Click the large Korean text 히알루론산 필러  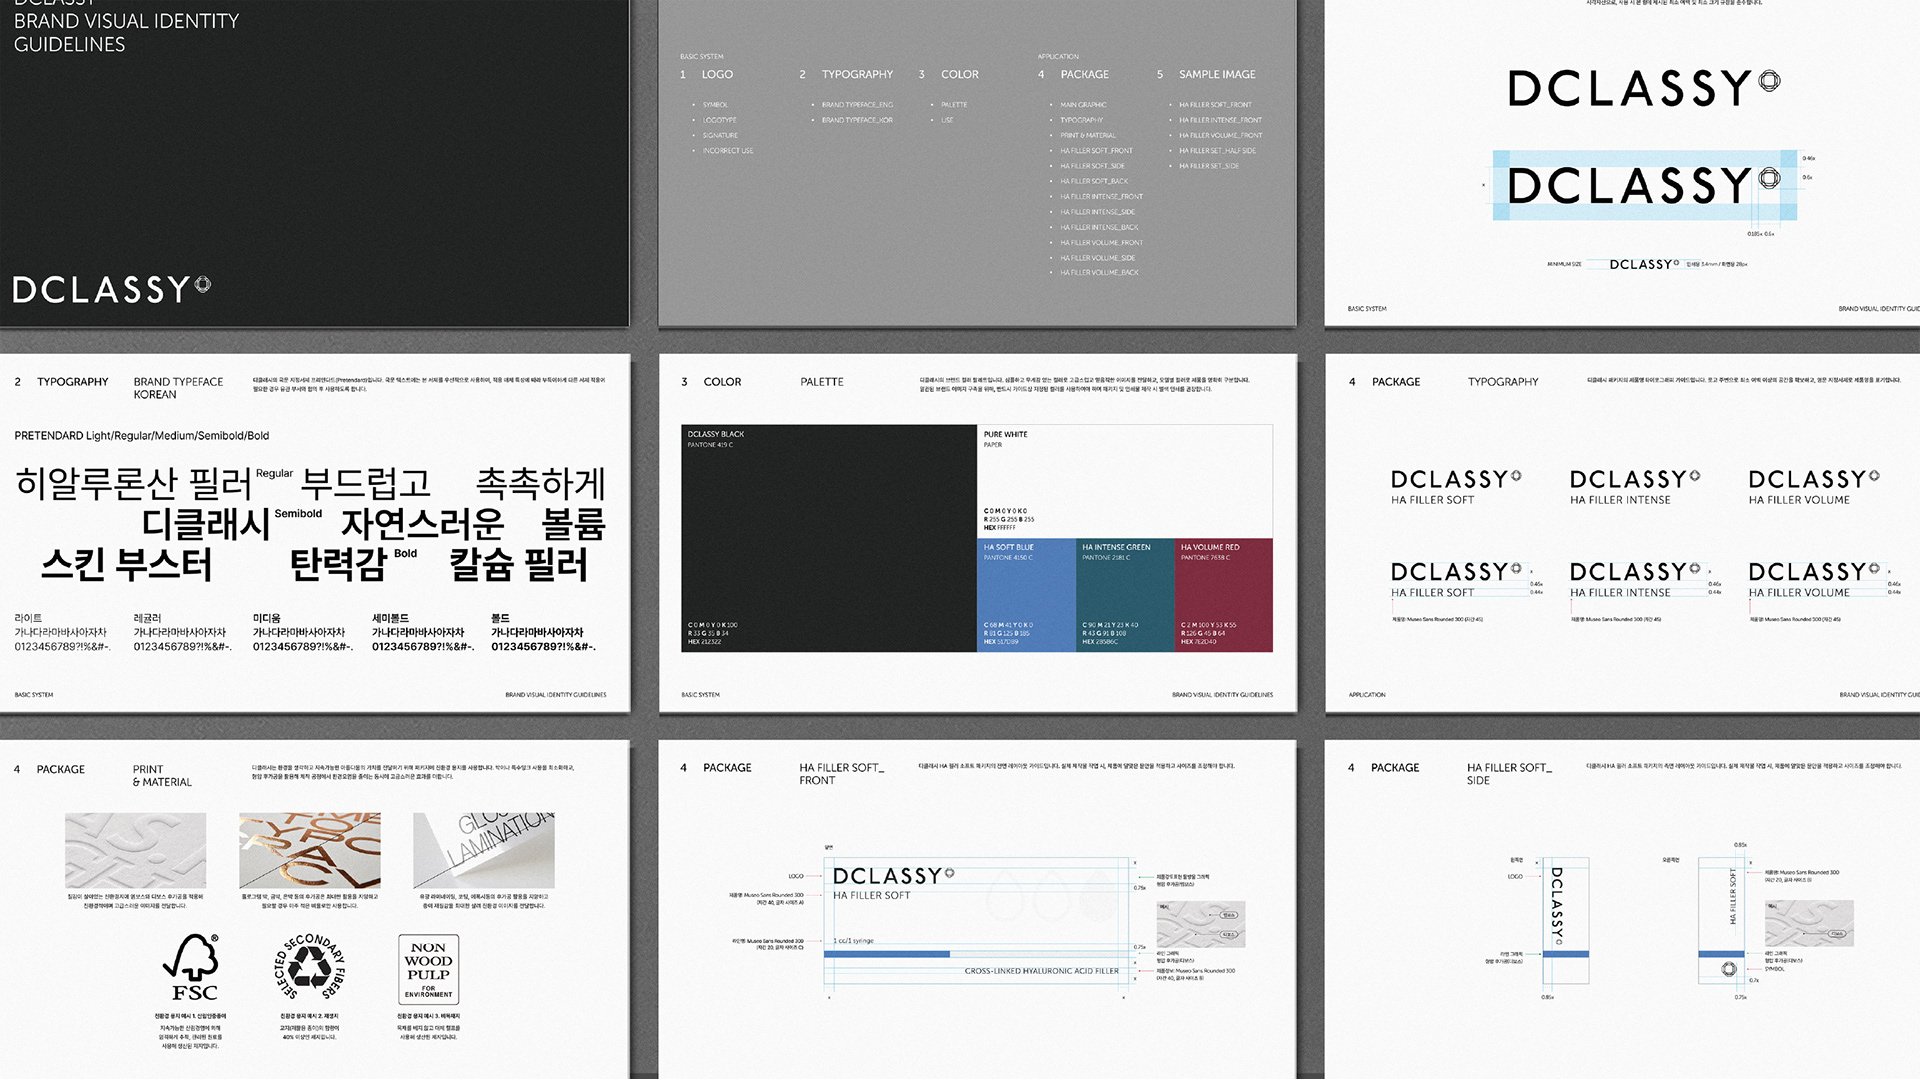click(134, 484)
